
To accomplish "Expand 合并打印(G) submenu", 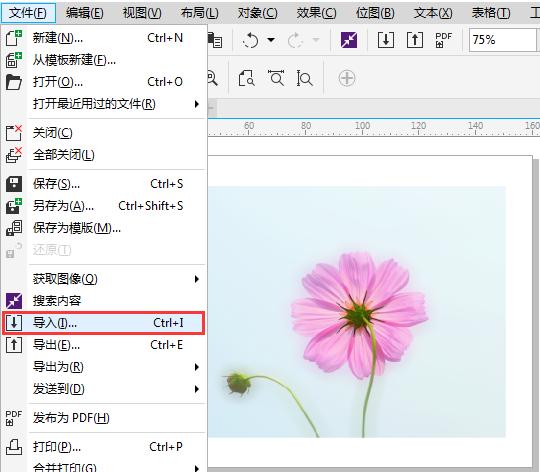I will coord(104,467).
